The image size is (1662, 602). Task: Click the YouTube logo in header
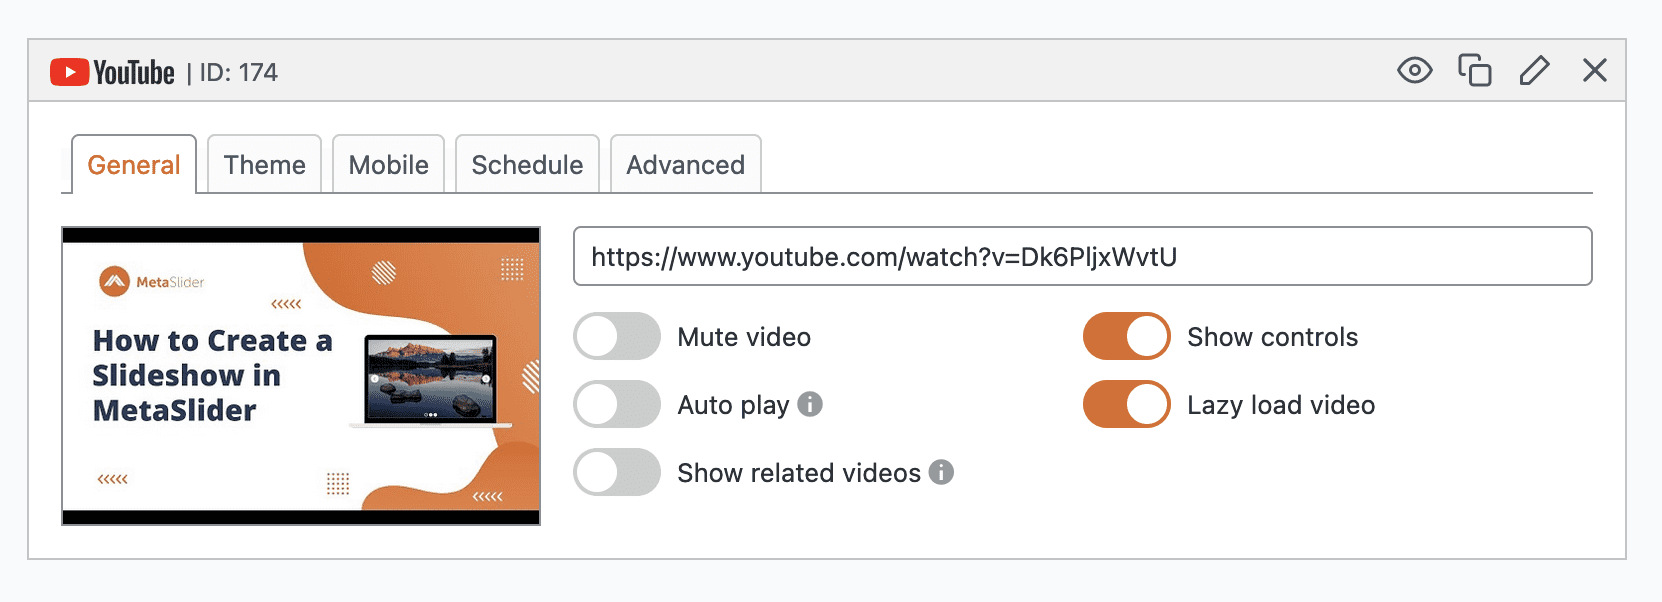pyautogui.click(x=112, y=73)
